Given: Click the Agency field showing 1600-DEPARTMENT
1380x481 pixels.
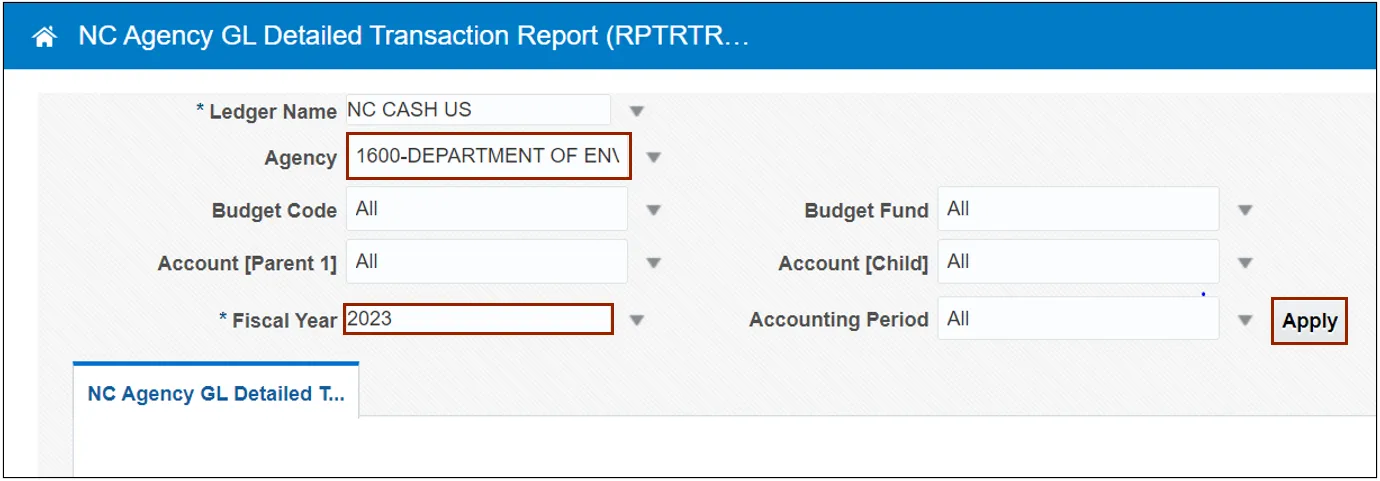Looking at the screenshot, I should [488, 157].
